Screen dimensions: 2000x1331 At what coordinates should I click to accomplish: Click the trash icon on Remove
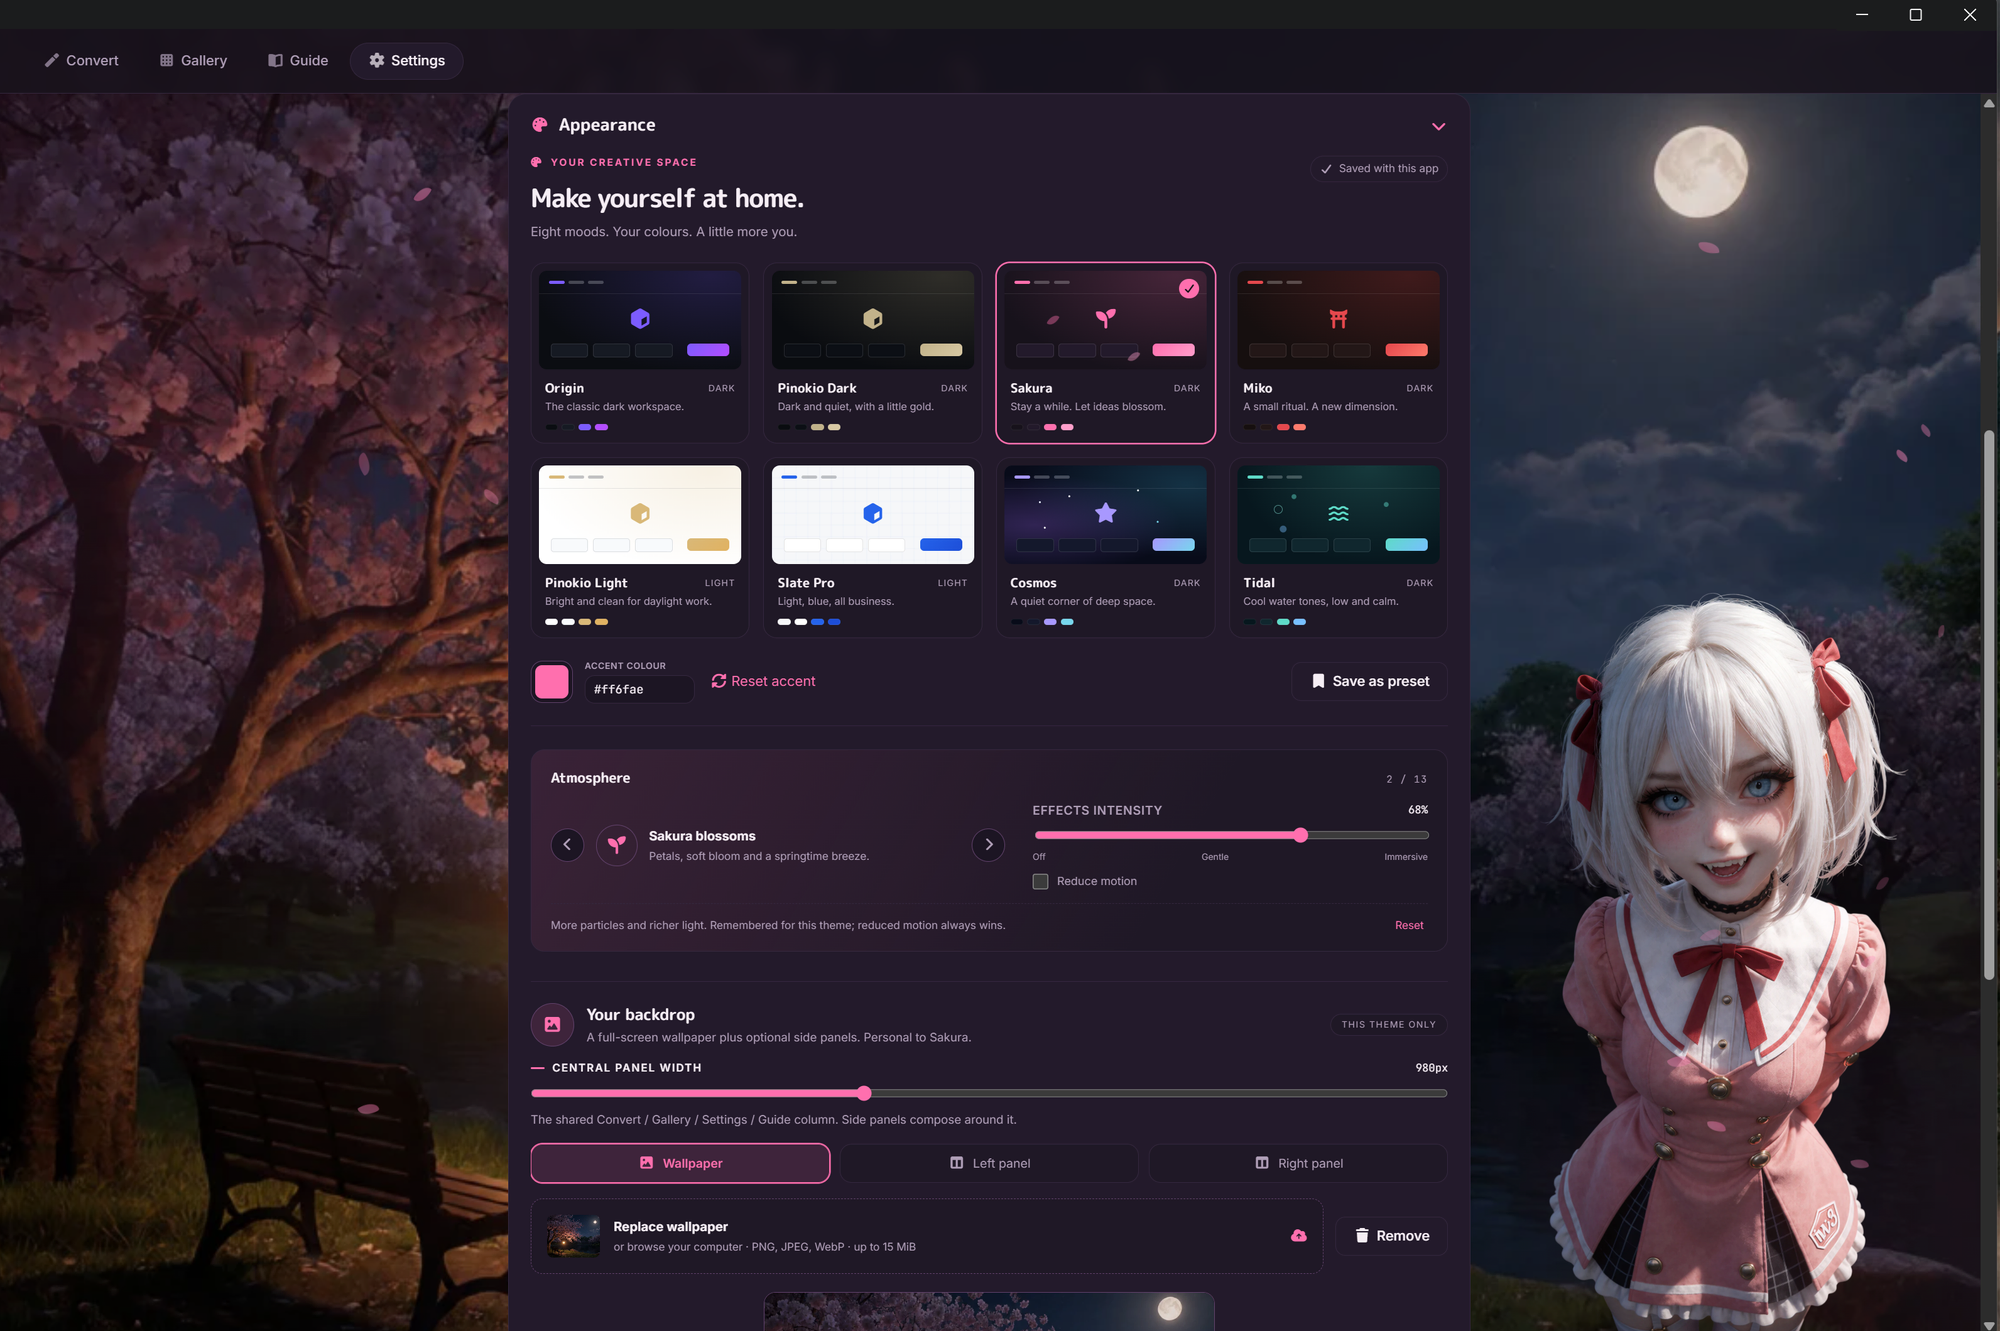click(1361, 1236)
